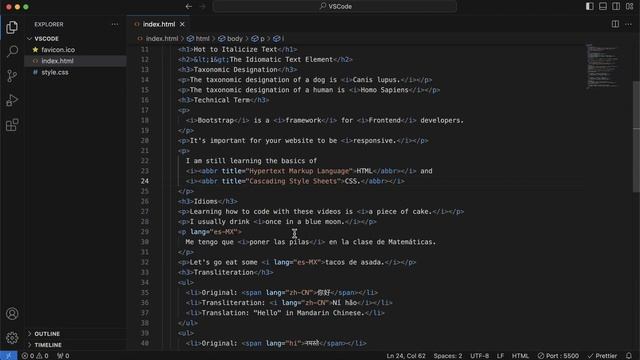The image size is (640, 360).
Task: Open the Accounts menu icon
Action: coord(12,313)
